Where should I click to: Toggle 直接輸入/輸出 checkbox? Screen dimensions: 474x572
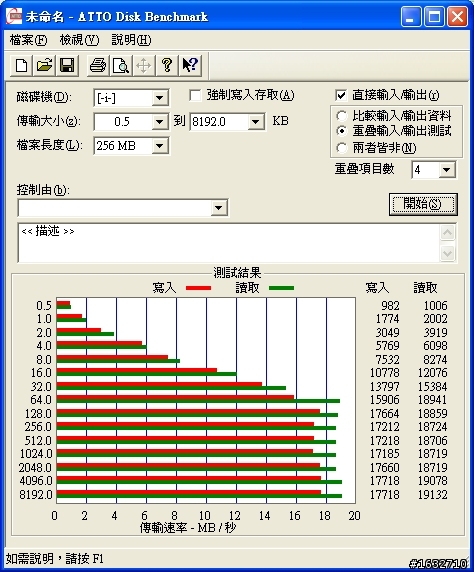point(341,96)
